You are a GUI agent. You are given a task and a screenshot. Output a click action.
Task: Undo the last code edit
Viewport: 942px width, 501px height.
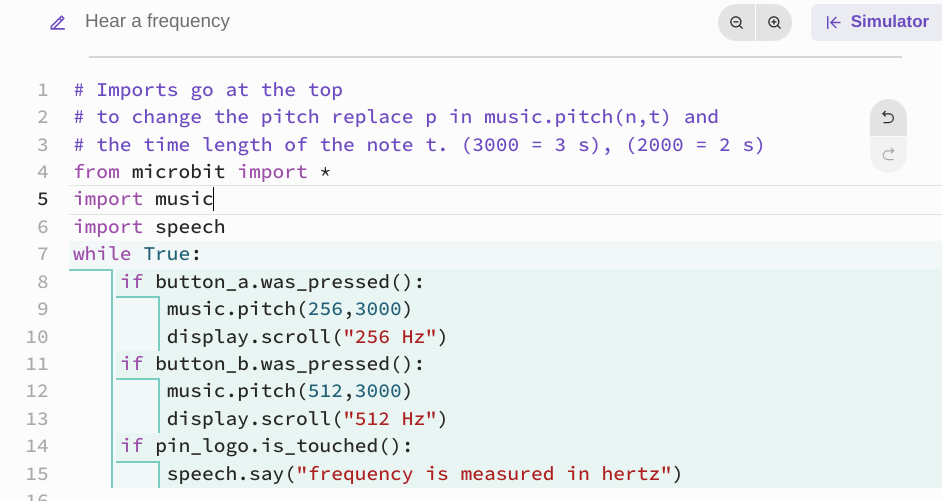(x=888, y=118)
